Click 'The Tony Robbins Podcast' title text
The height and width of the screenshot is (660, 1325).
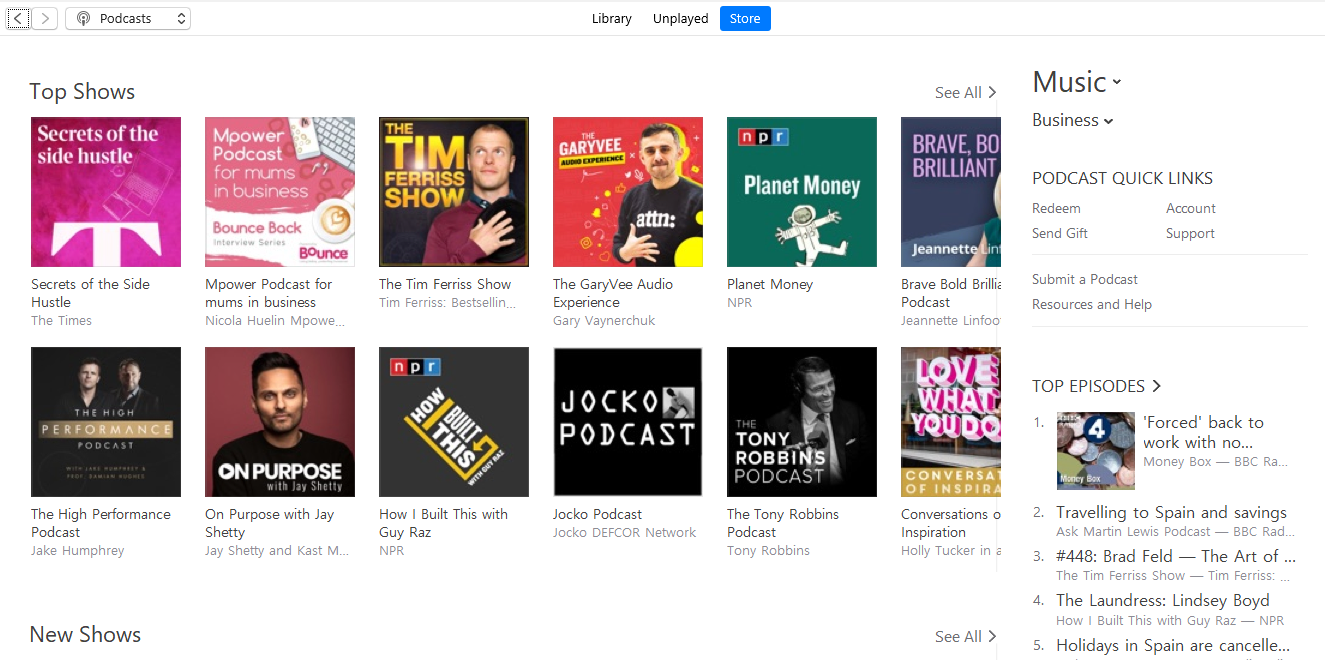tap(783, 523)
